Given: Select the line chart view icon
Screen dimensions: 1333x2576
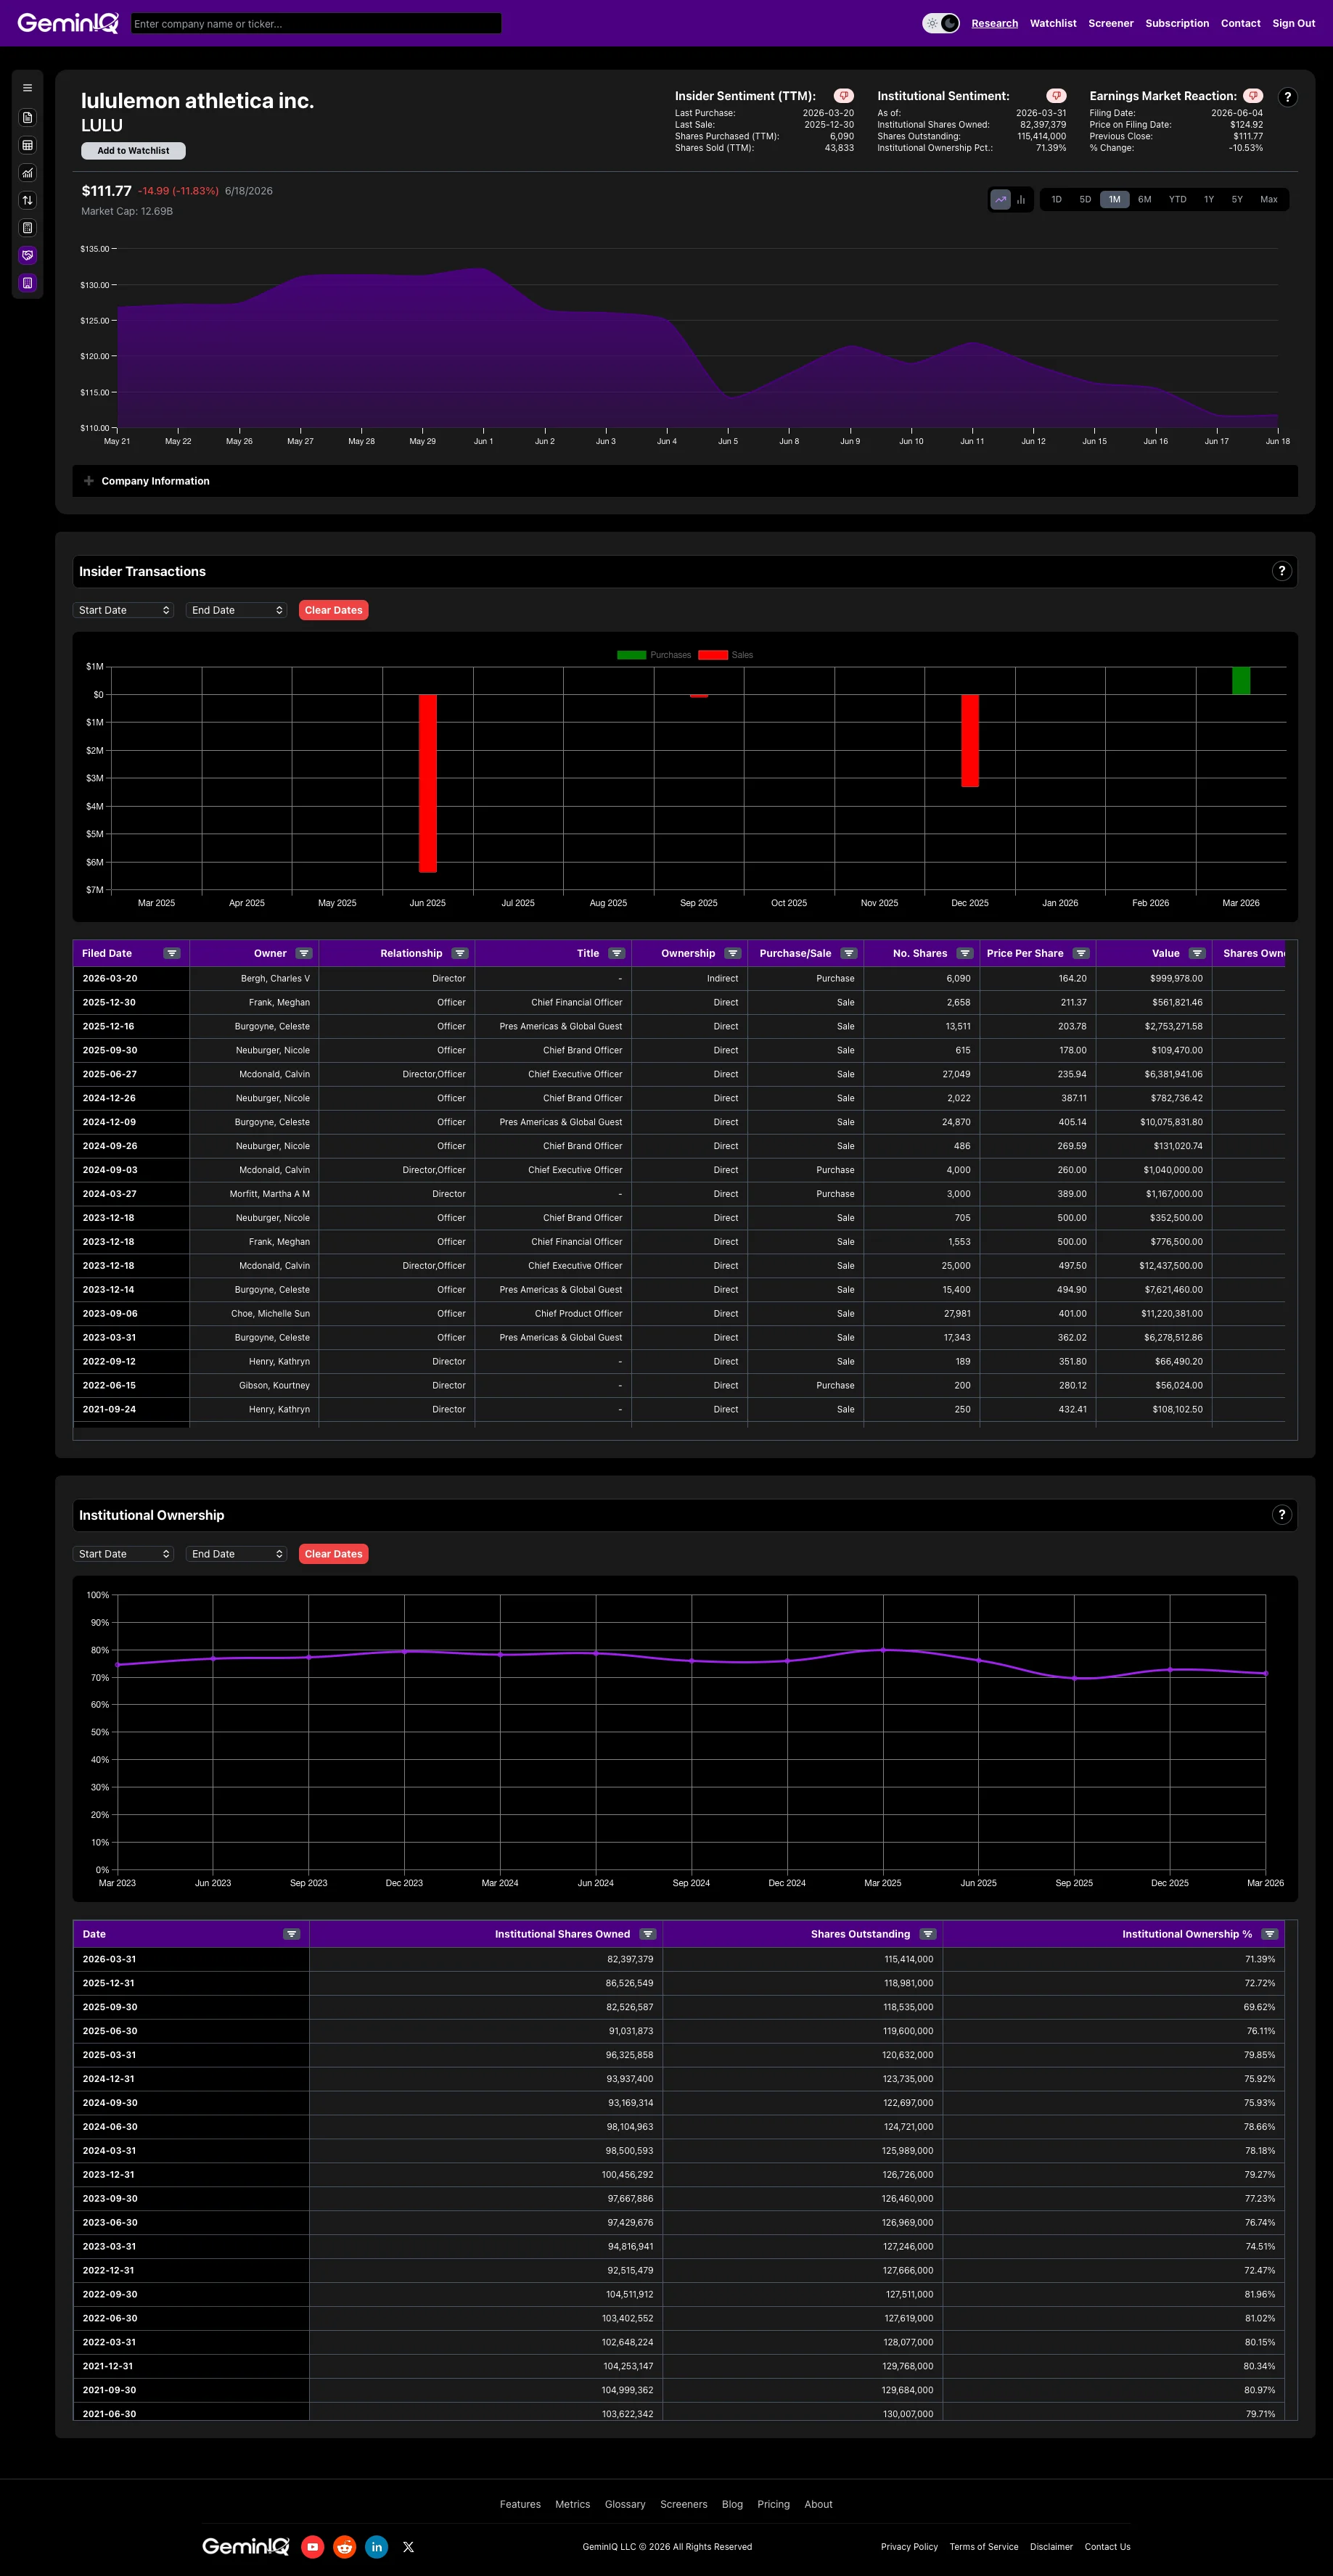Looking at the screenshot, I should (1000, 200).
